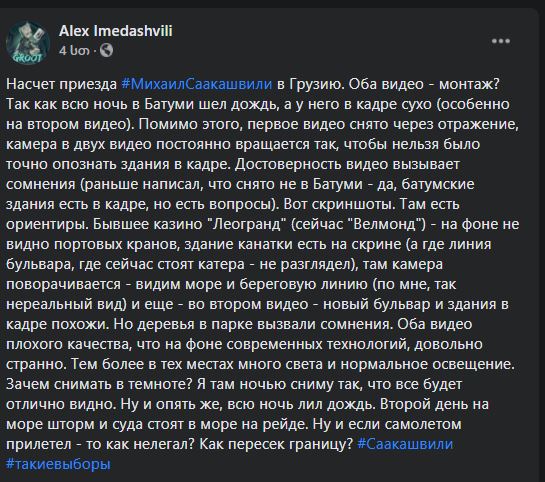Open the #Саакашвили hashtag

tap(405, 444)
